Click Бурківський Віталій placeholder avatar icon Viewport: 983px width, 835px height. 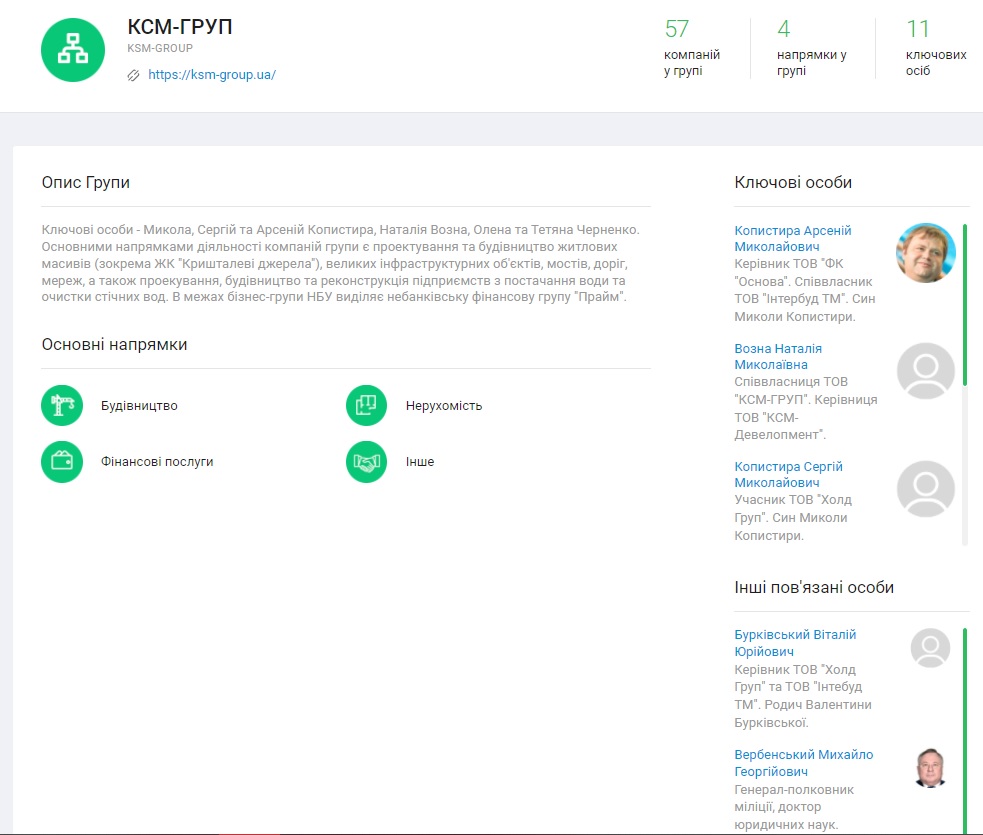coord(930,648)
